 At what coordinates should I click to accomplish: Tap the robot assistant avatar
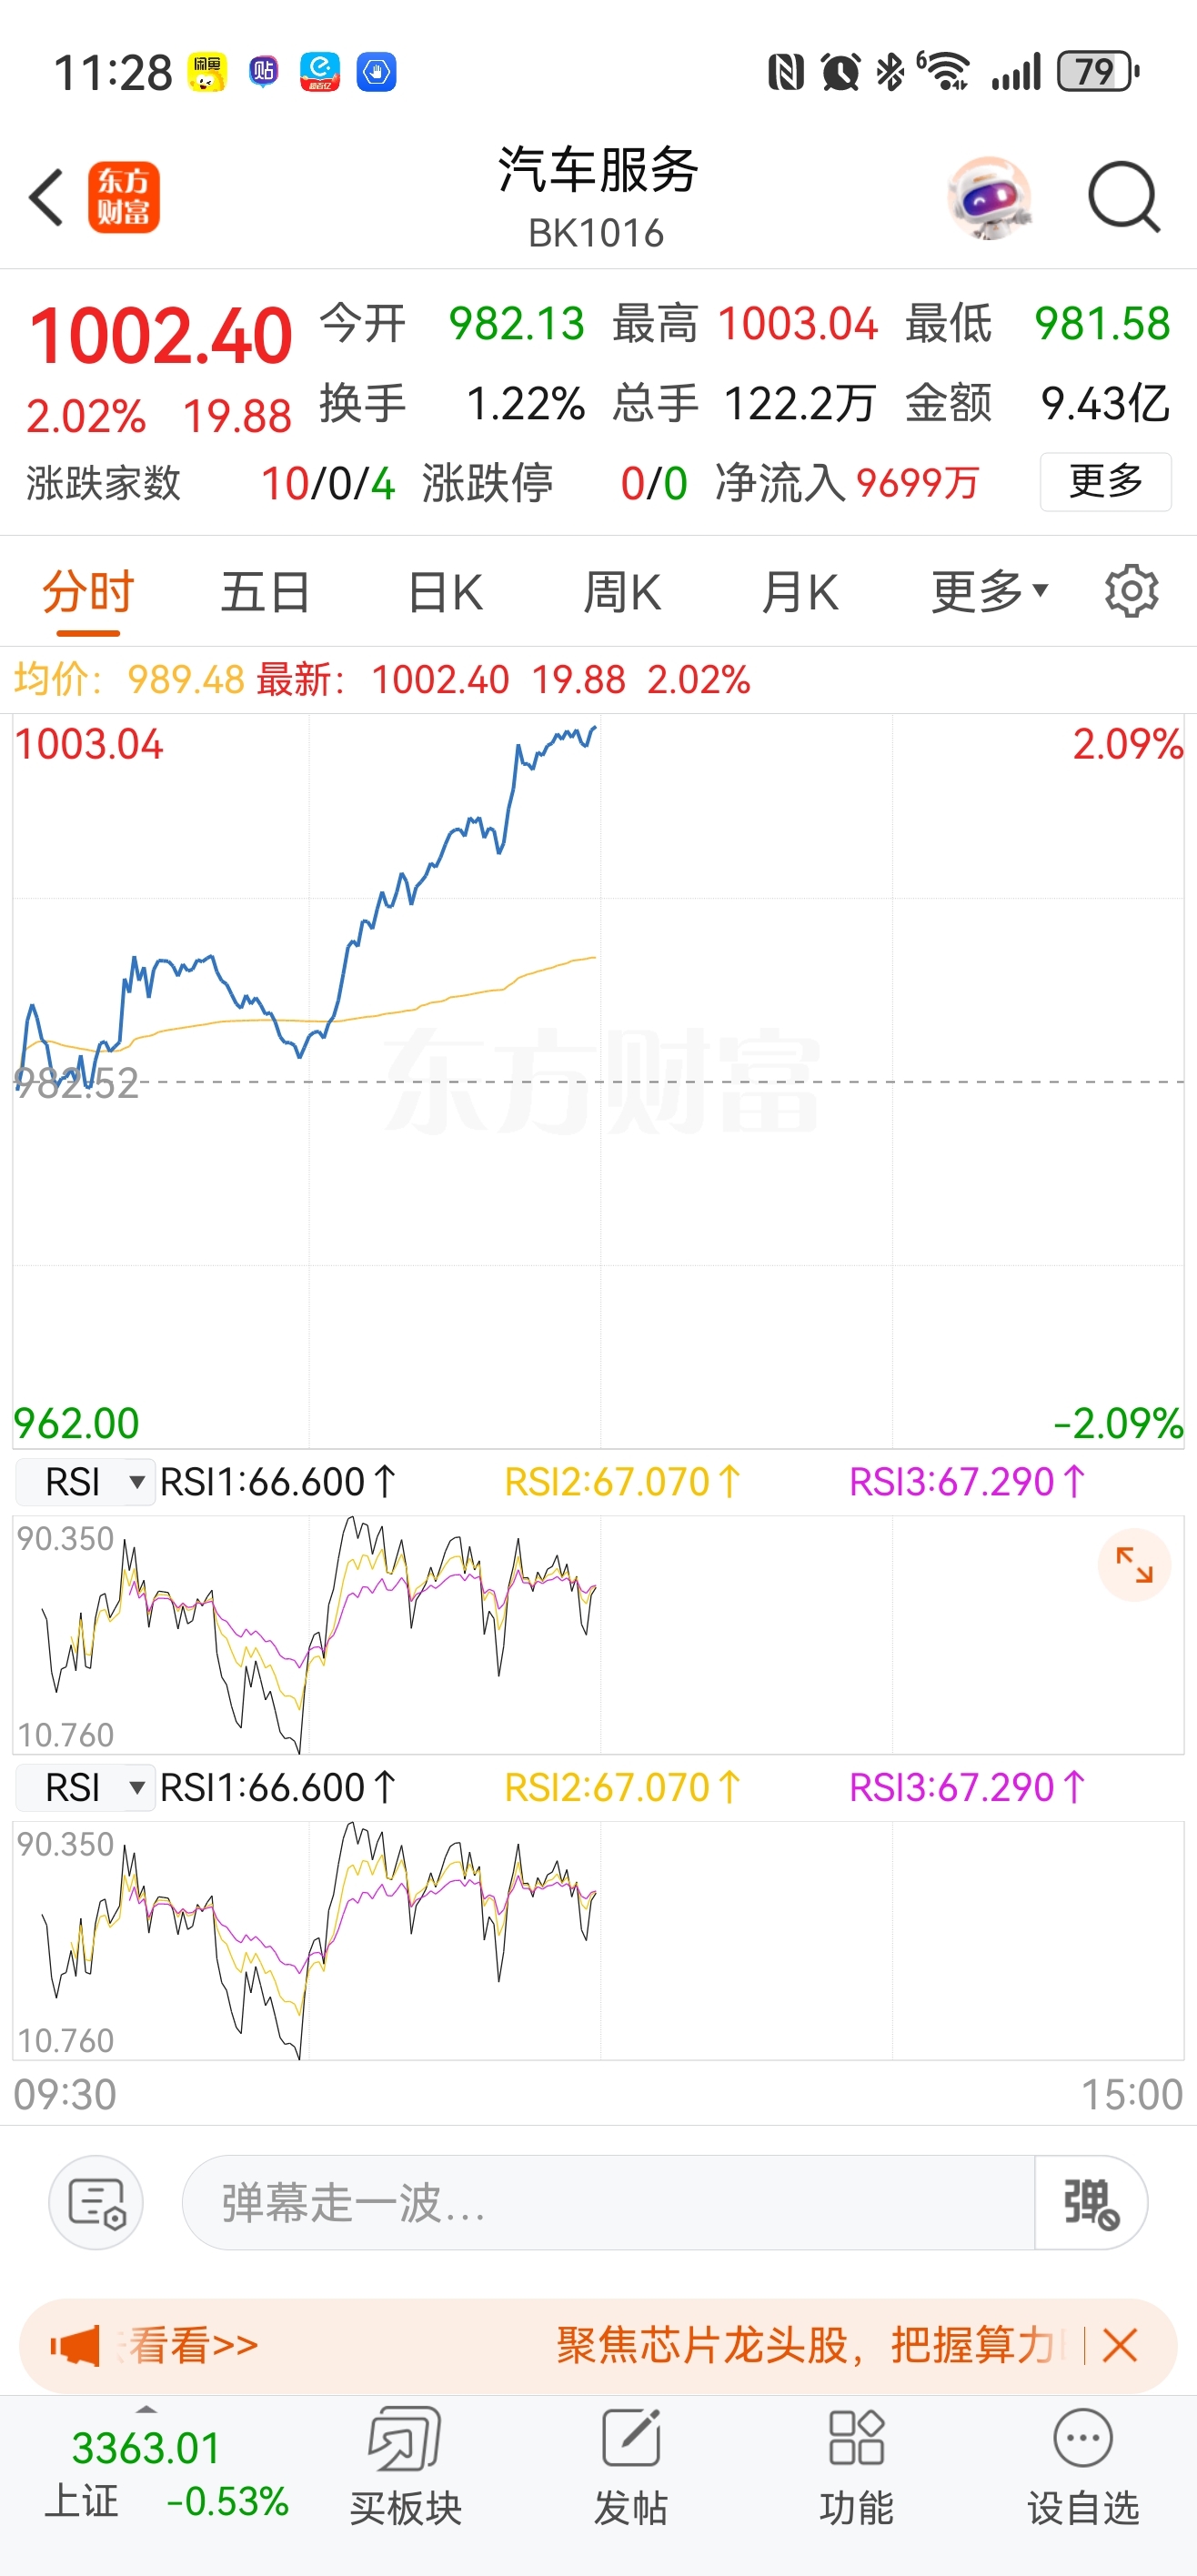click(989, 197)
